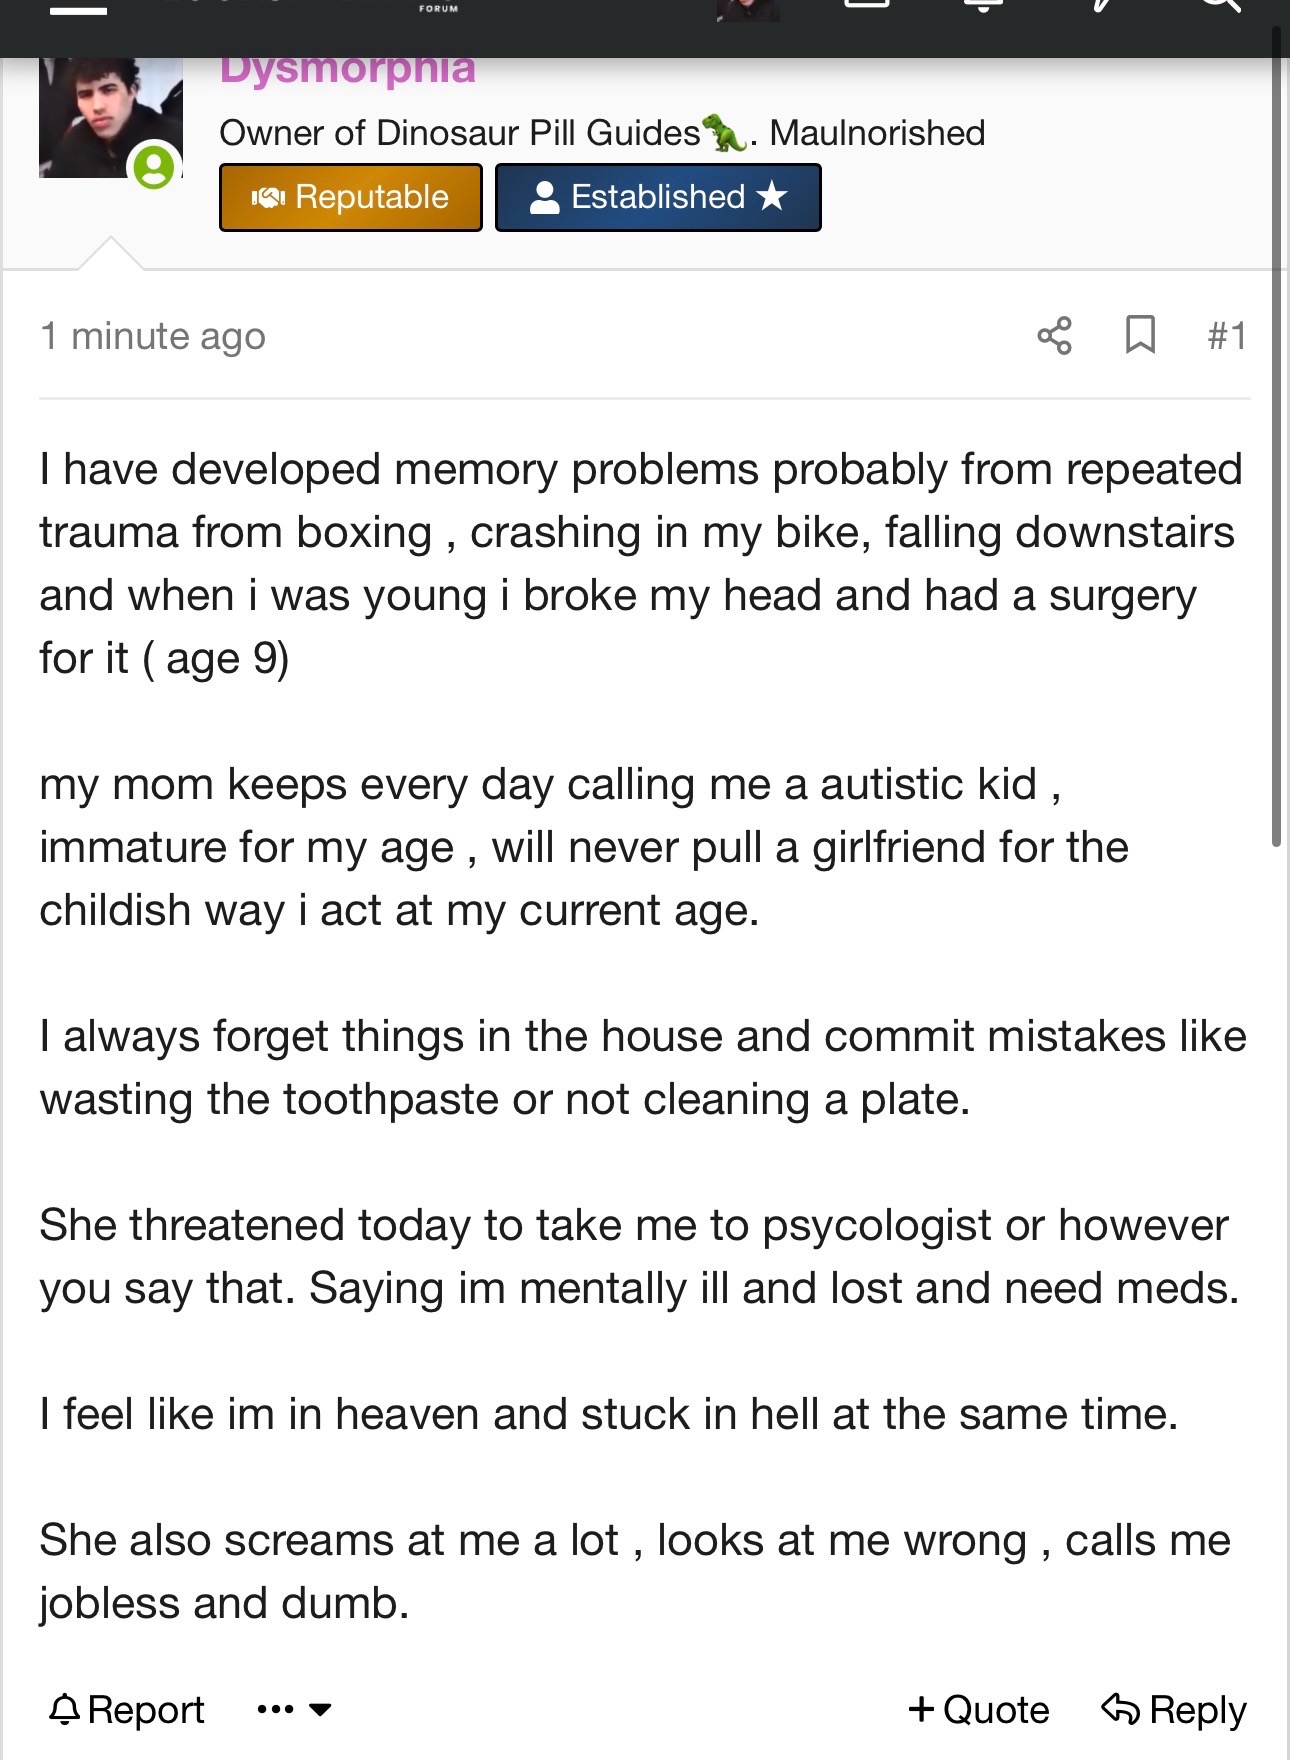Image resolution: width=1290 pixels, height=1760 pixels.
Task: Click the green online status indicator
Action: (154, 166)
